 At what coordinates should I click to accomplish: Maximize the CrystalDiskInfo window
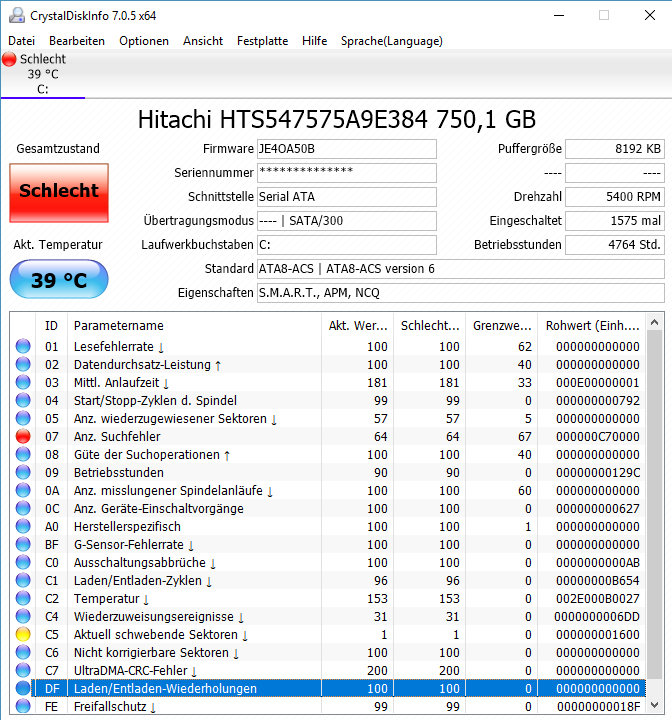pyautogui.click(x=604, y=15)
